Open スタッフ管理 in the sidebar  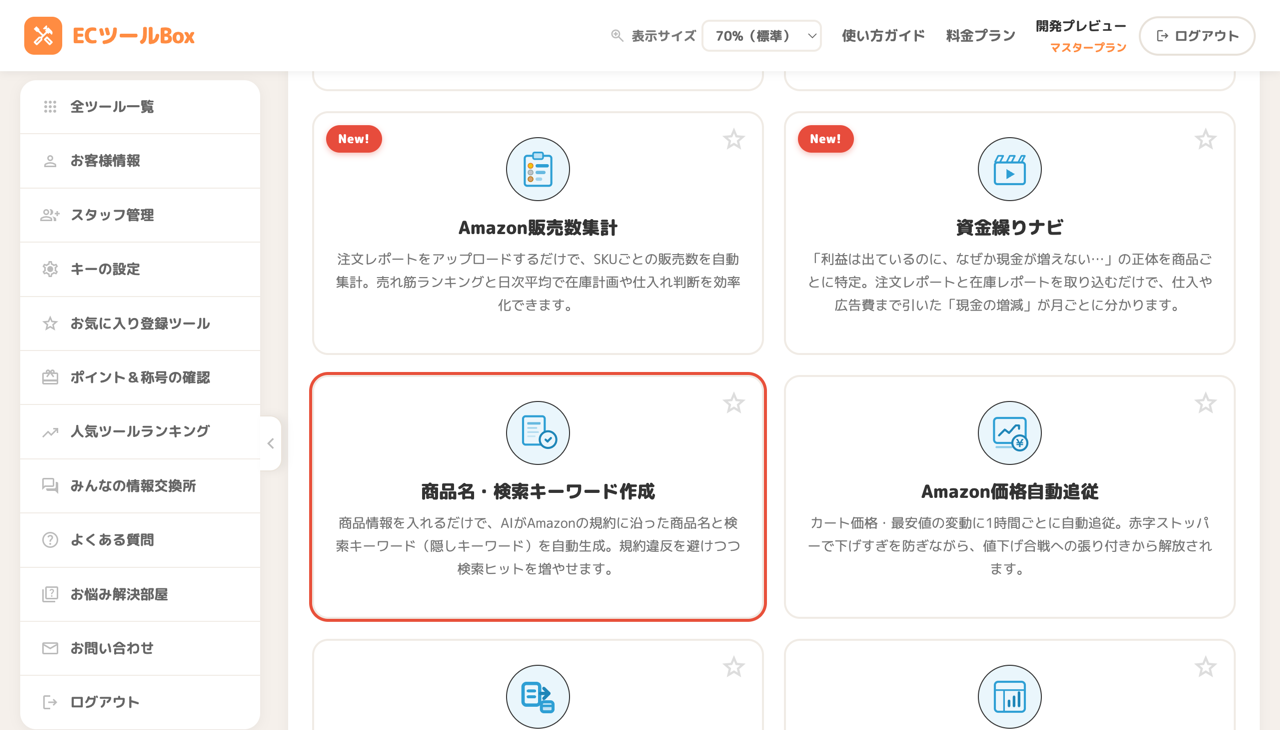pos(140,215)
